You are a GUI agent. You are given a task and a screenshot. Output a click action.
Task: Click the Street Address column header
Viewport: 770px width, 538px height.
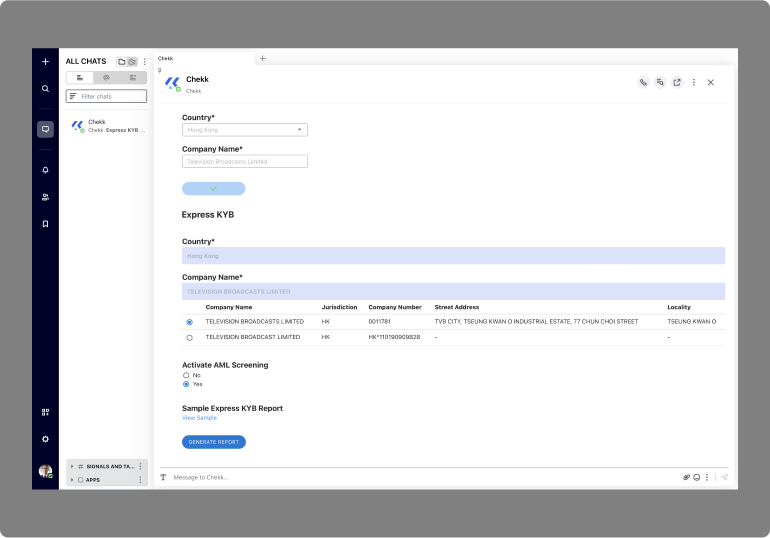457,307
